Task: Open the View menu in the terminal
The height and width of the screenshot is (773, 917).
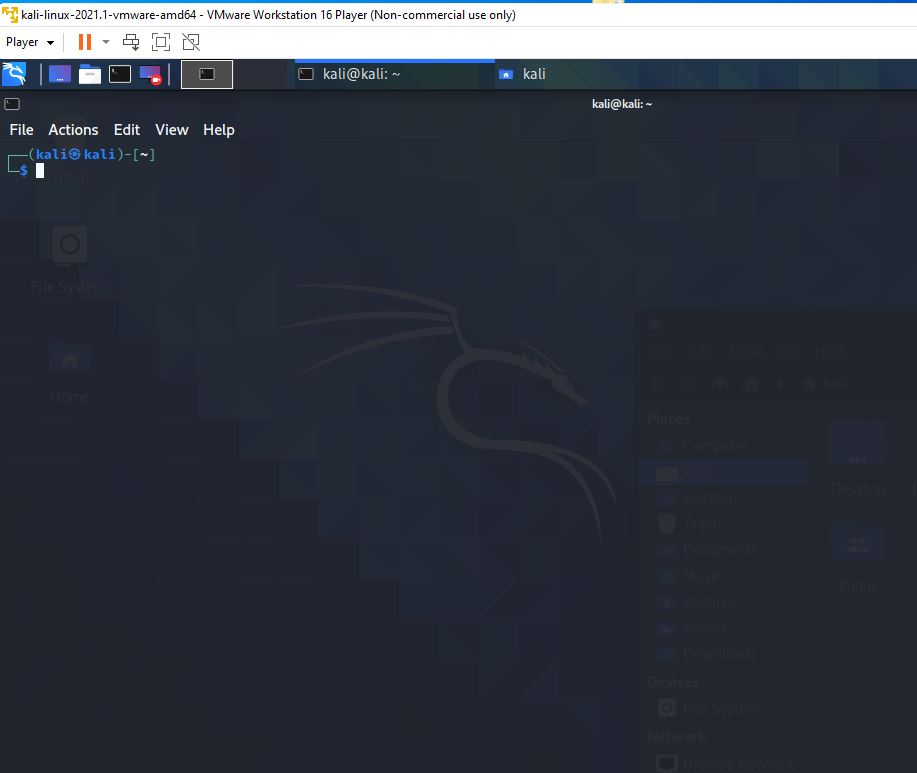Action: pos(171,130)
